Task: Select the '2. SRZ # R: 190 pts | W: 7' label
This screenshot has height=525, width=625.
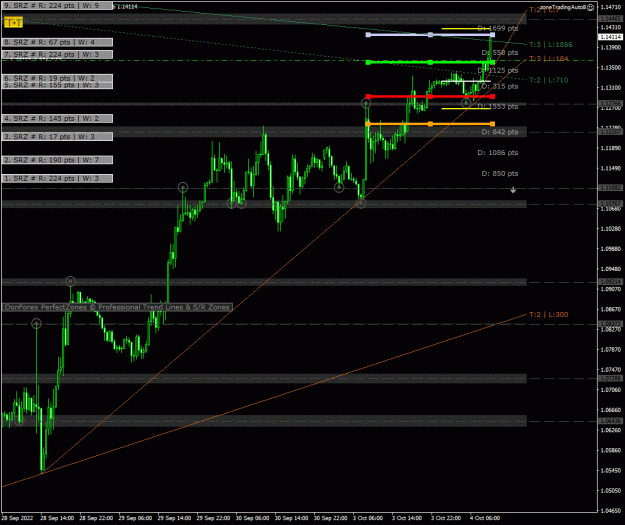Action: [57, 160]
